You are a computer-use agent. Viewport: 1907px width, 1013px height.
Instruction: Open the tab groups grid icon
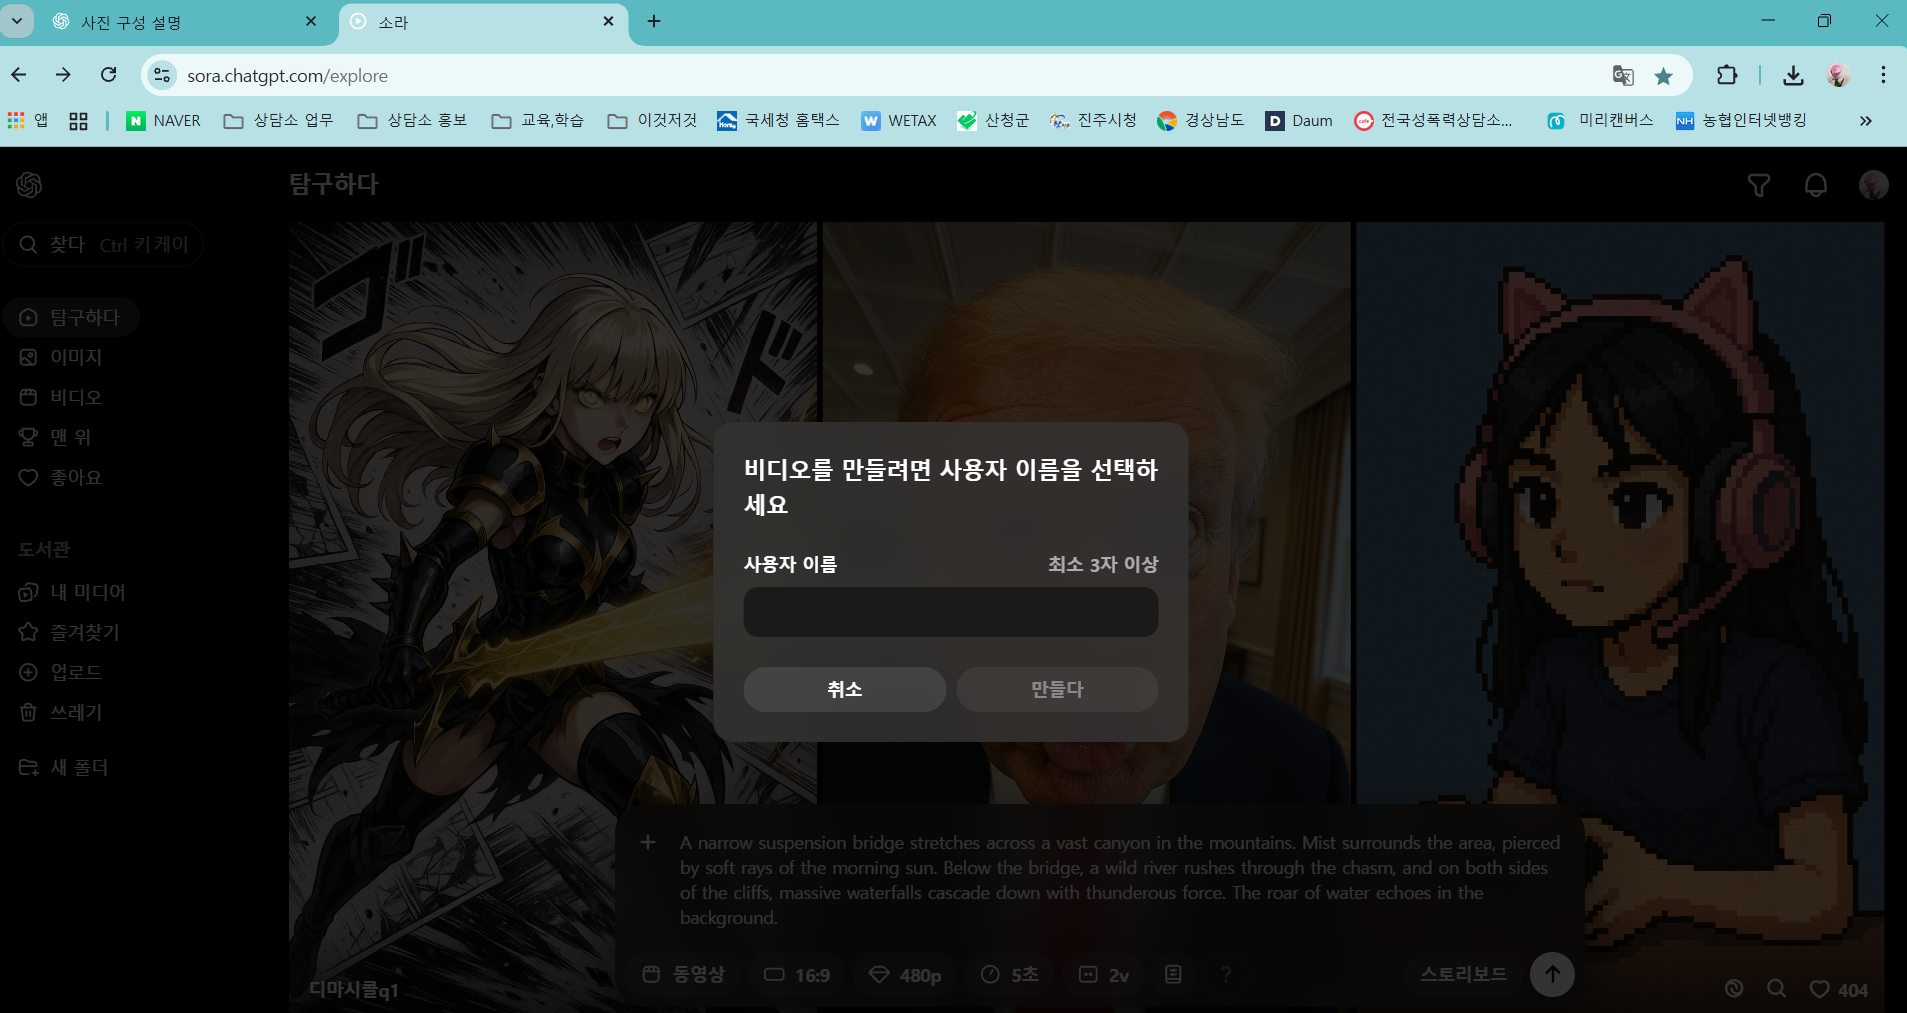click(x=78, y=121)
